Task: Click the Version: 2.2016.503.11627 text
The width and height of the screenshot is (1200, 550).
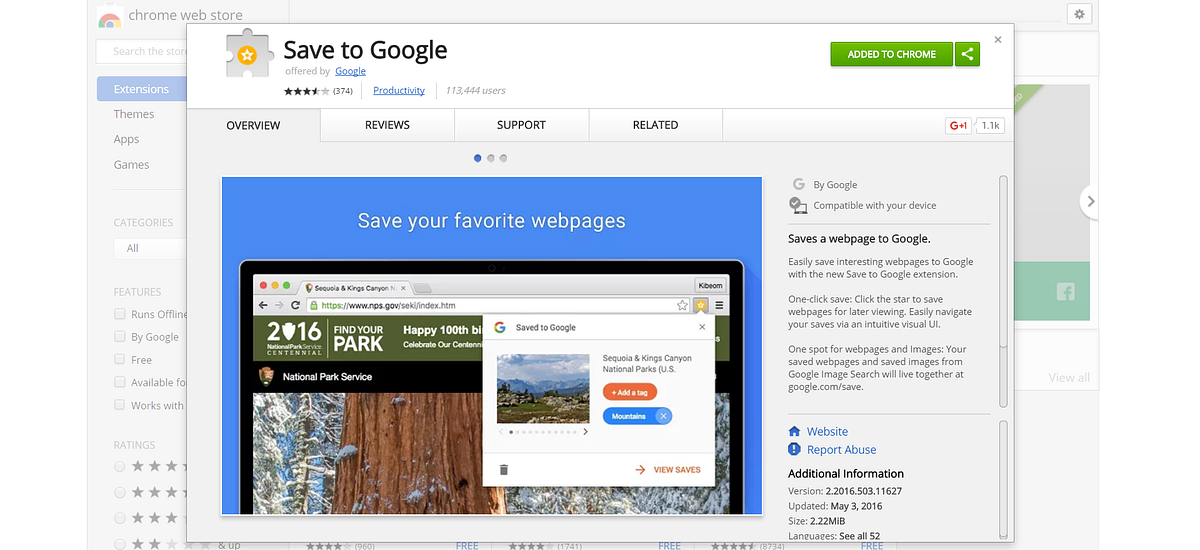Action: (845, 491)
